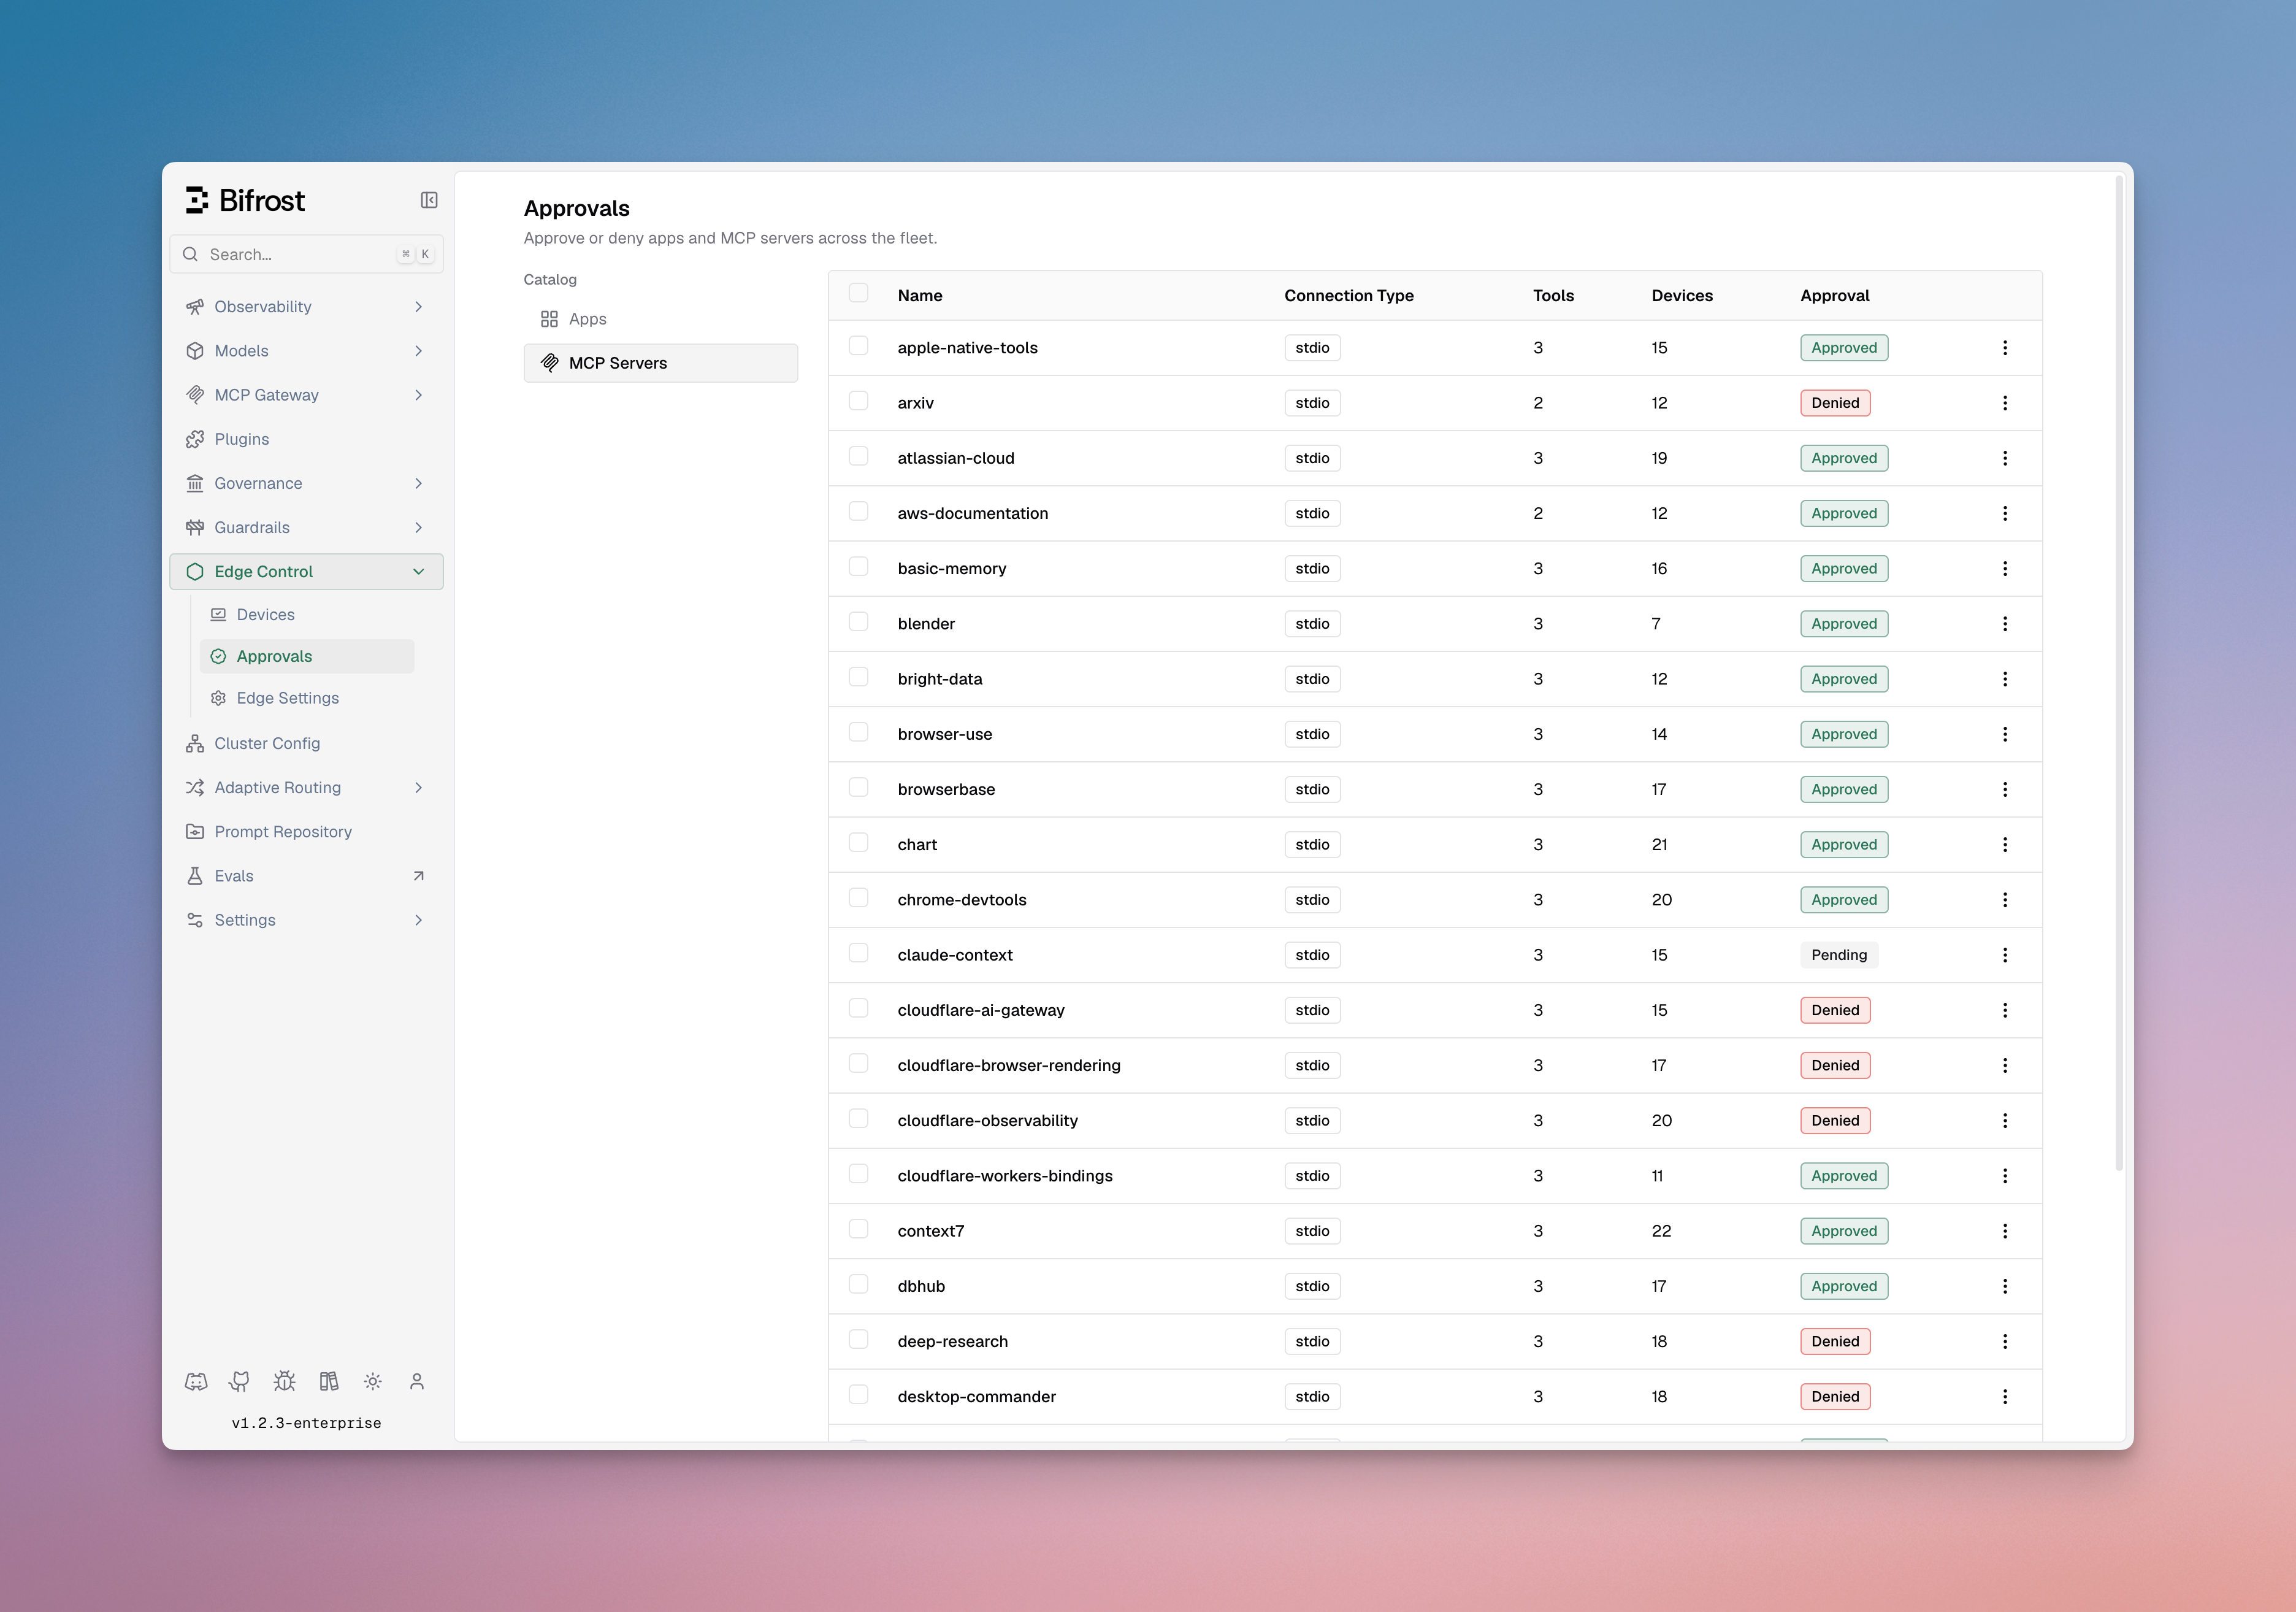This screenshot has width=2296, height=1612.
Task: Click the Denied badge for desktop-commander
Action: pos(1835,1397)
